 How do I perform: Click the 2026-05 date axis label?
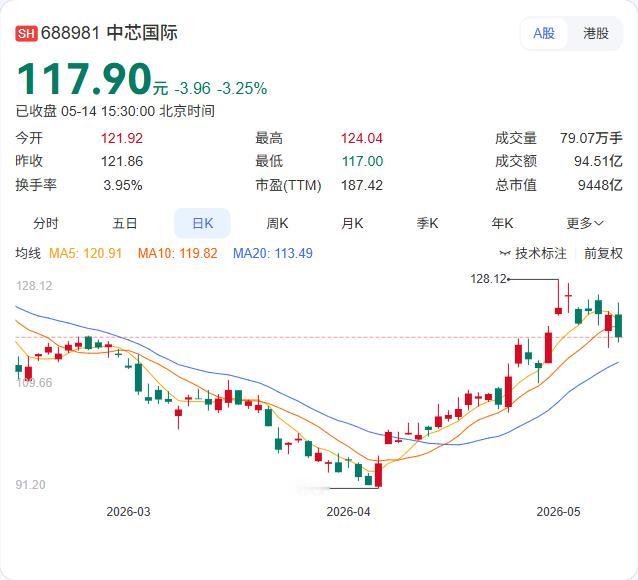pos(558,512)
